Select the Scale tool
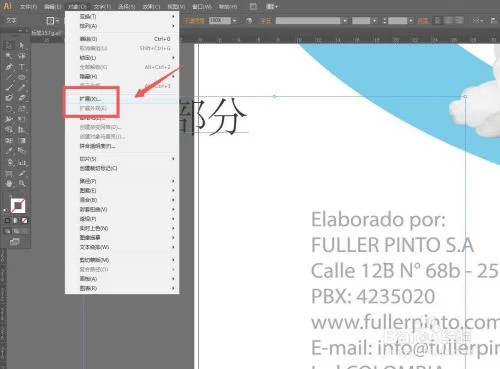 pyautogui.click(x=22, y=109)
